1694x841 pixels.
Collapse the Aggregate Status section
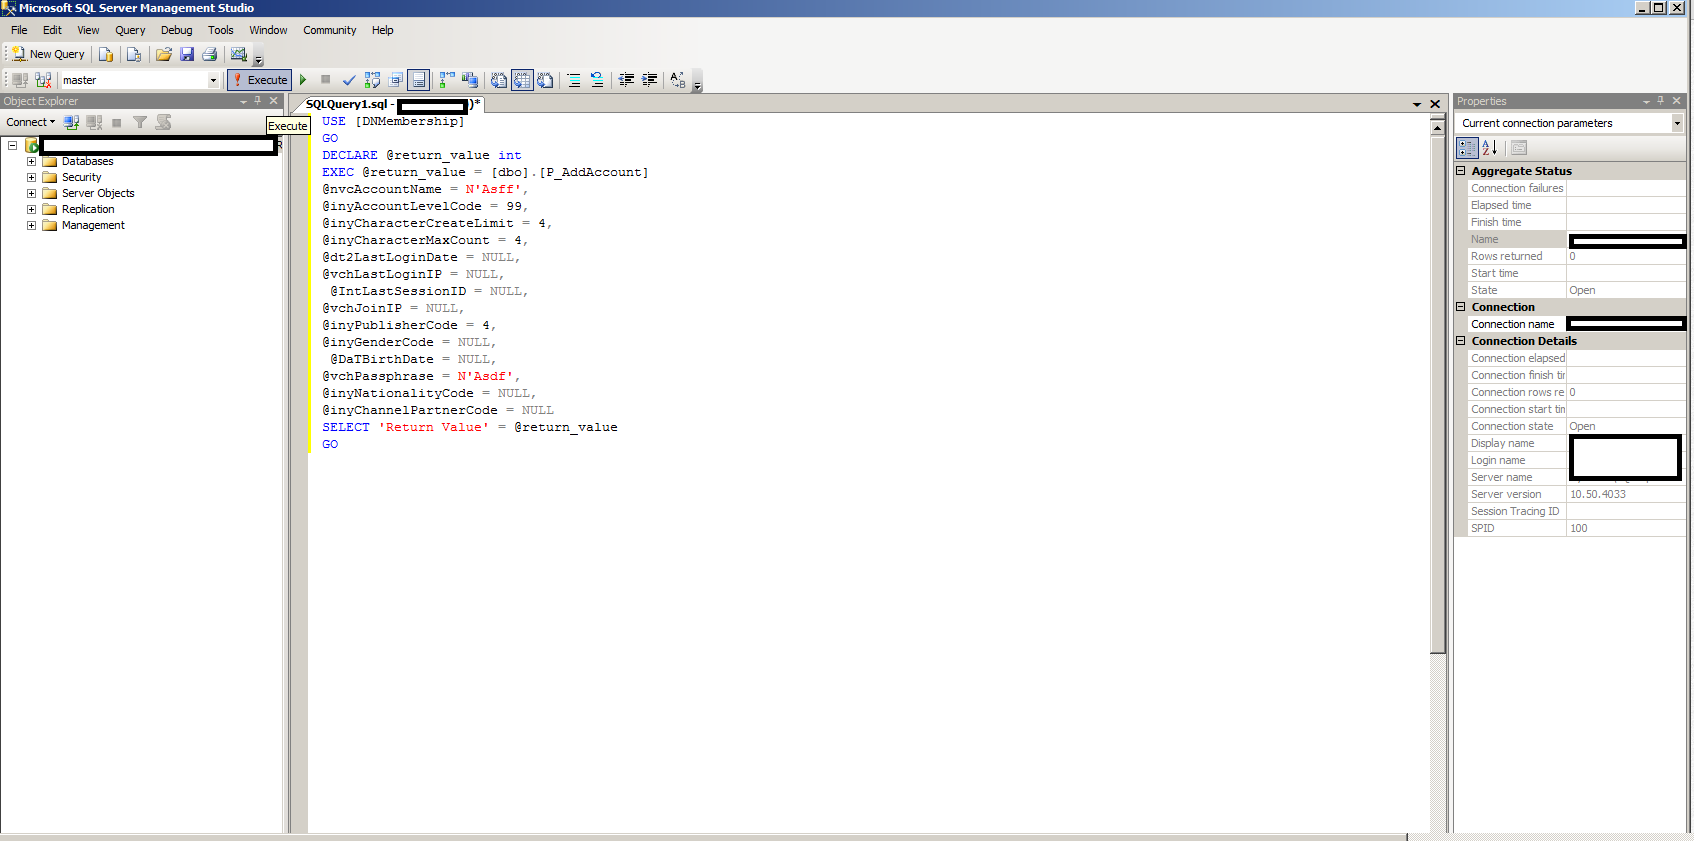click(x=1461, y=171)
